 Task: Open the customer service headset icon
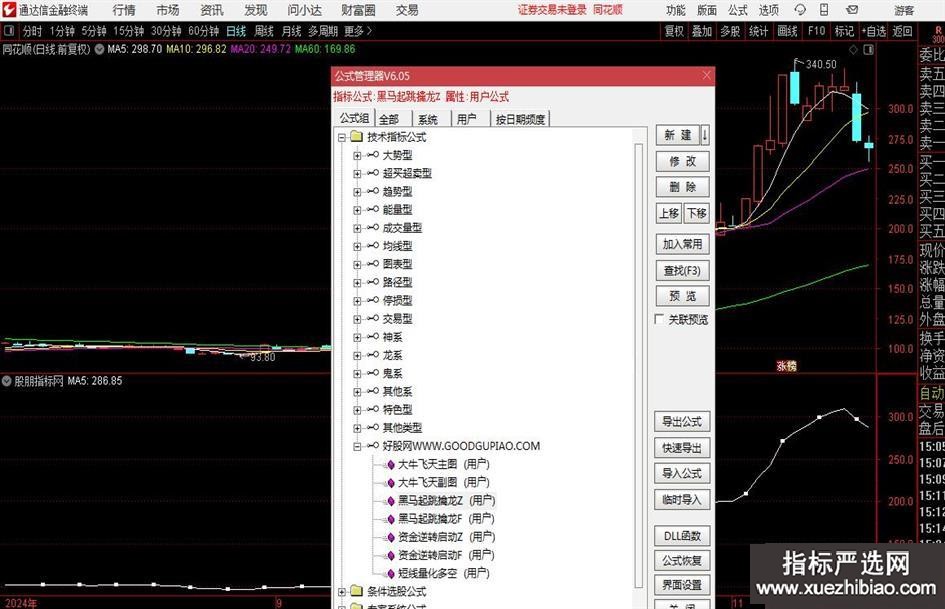800,10
